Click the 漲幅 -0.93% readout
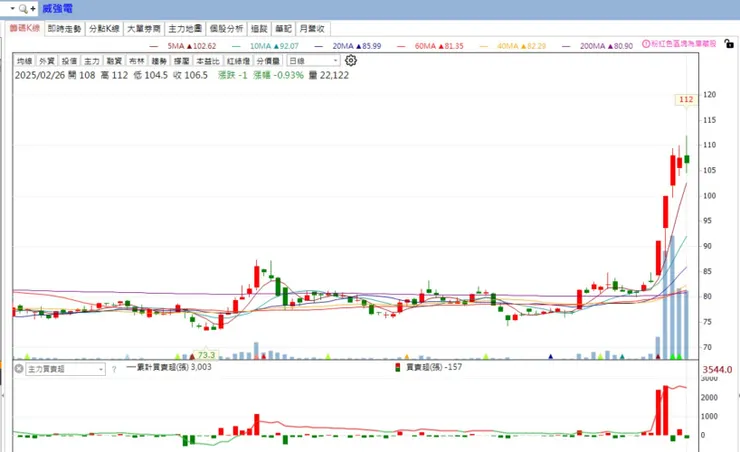This screenshot has height=452, width=740. tap(278, 75)
